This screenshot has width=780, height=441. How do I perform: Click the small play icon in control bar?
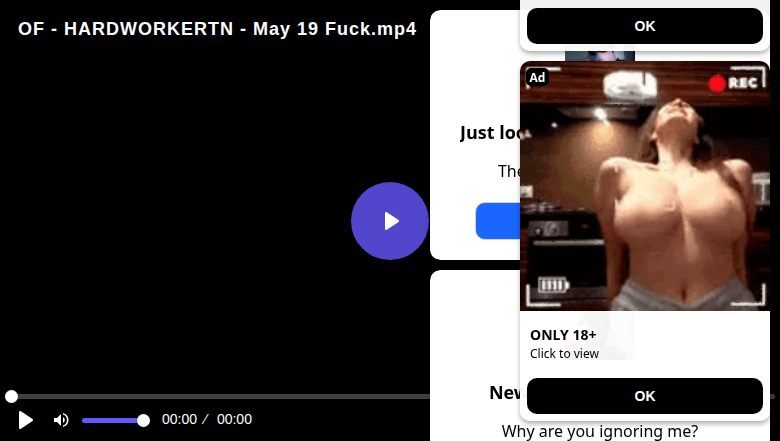tap(25, 420)
